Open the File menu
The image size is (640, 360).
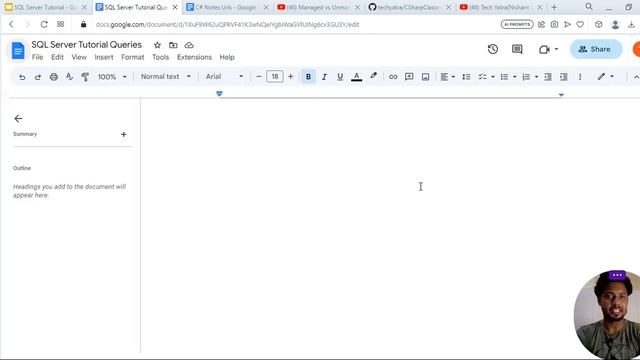(38, 57)
